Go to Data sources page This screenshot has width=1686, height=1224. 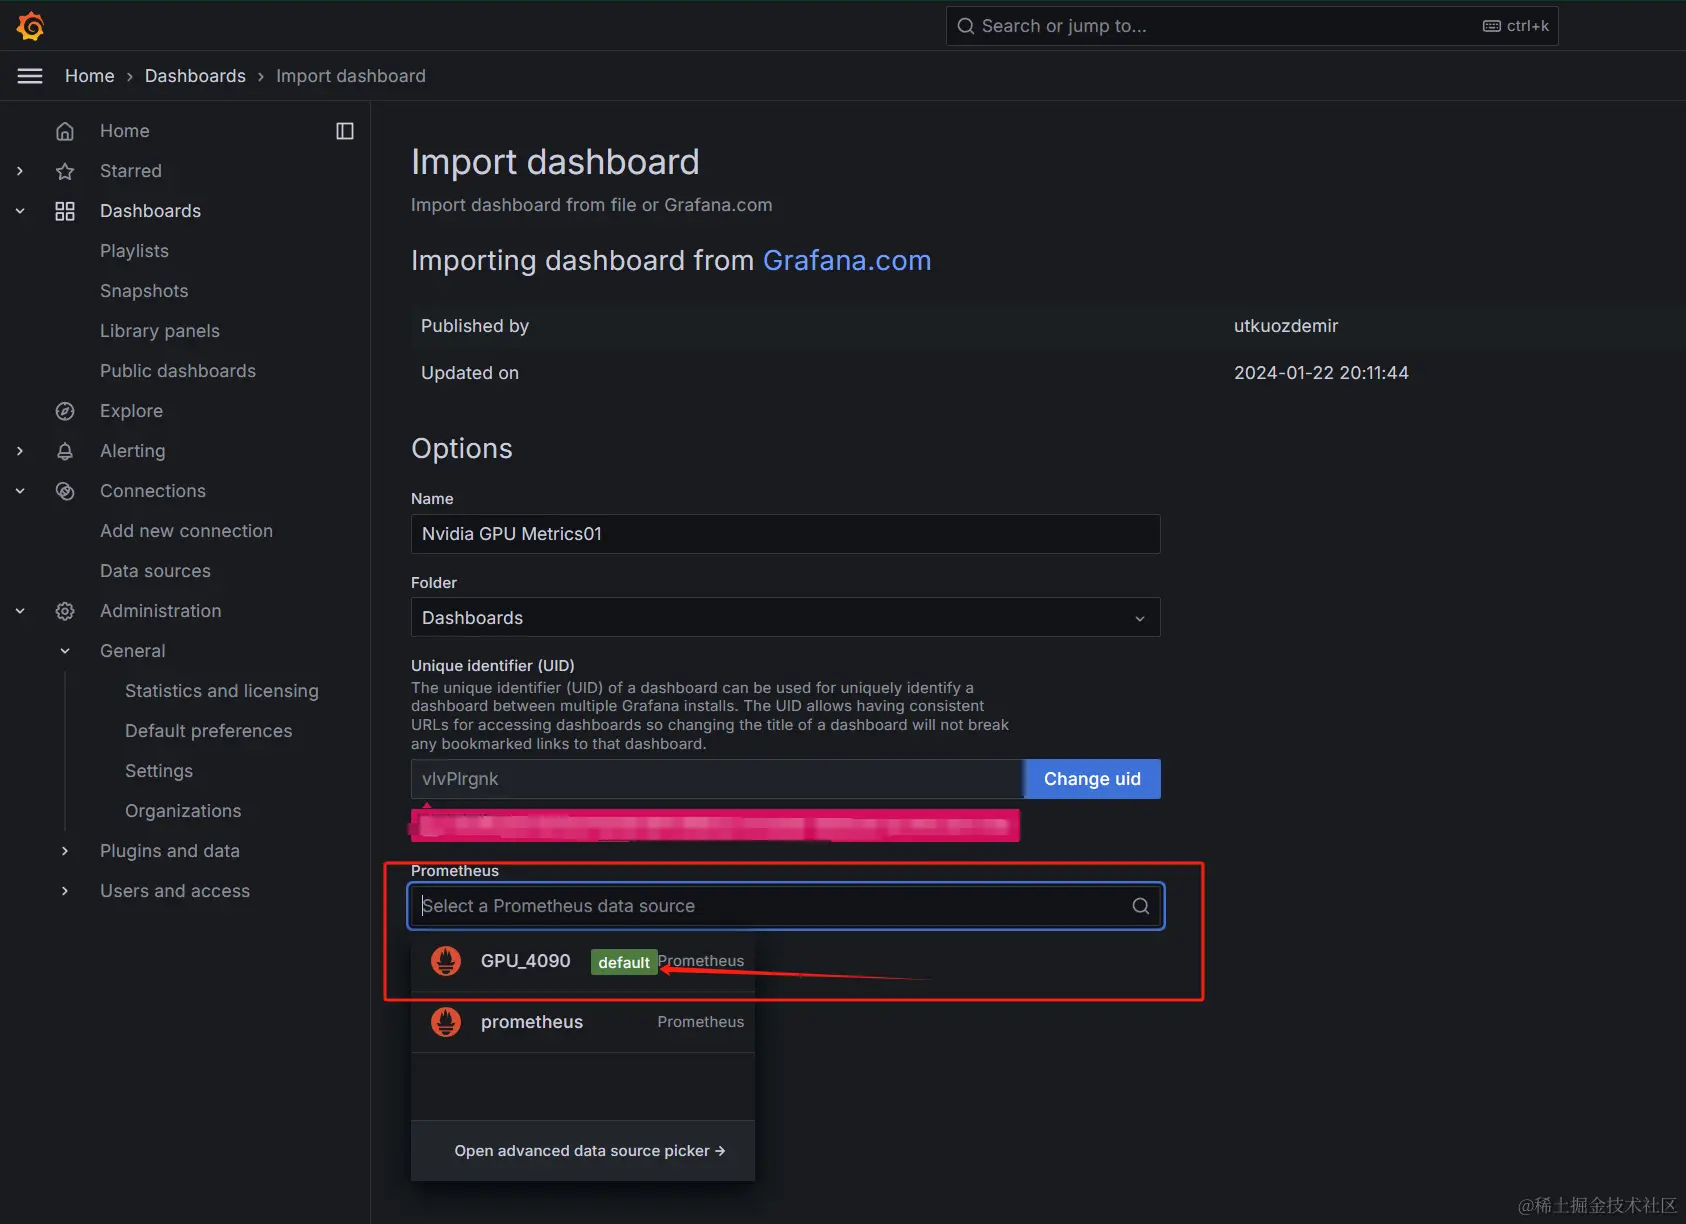pos(155,571)
